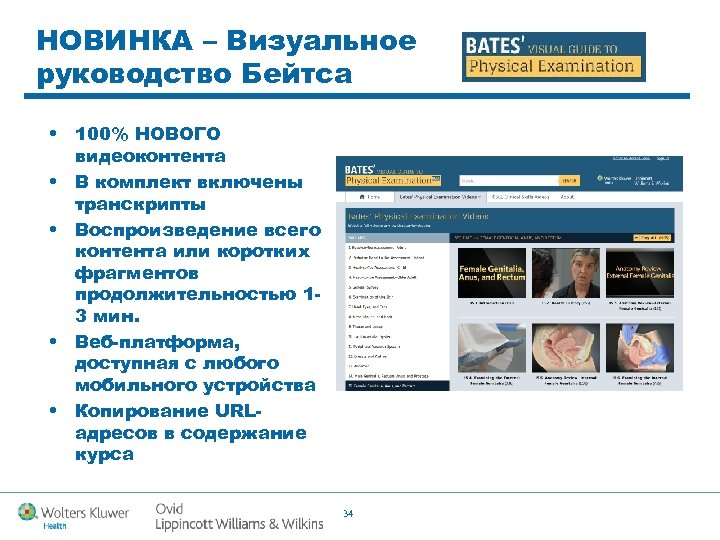This screenshot has width=720, height=540.
Task: Click the Bates' Physical Examination Videos page heading
Action: (418, 216)
